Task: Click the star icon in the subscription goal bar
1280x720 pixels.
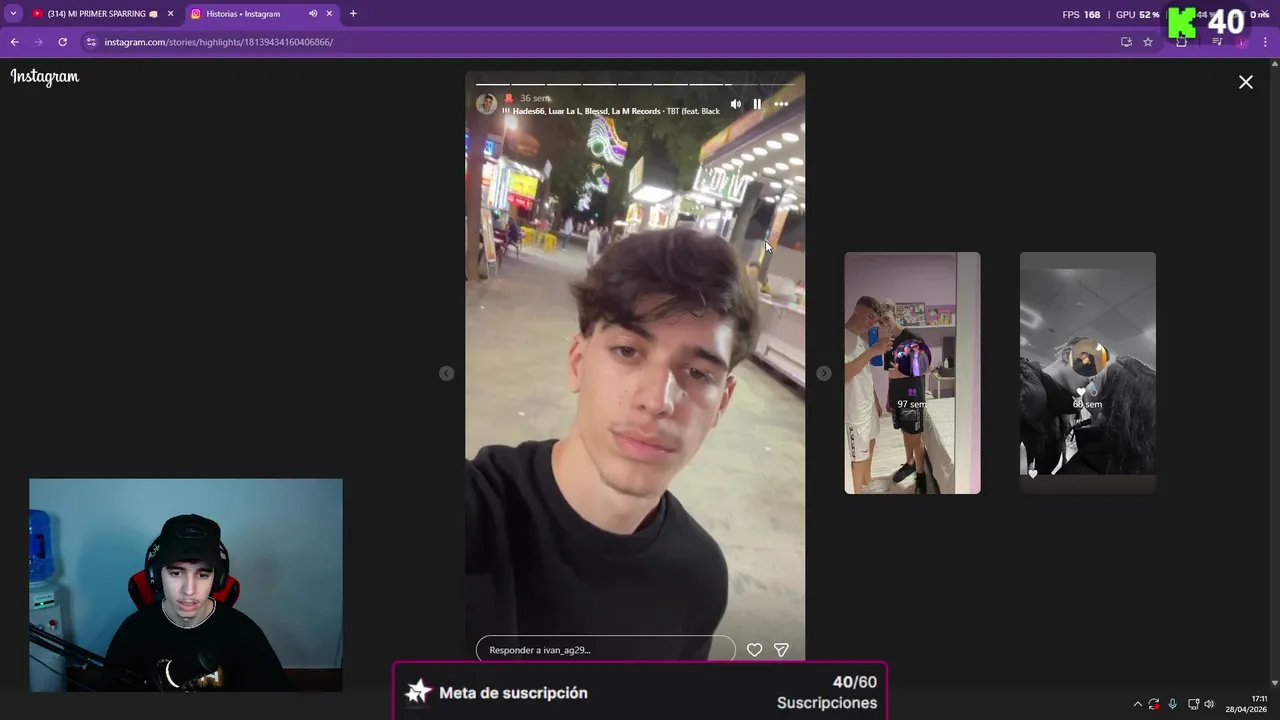Action: 419,692
